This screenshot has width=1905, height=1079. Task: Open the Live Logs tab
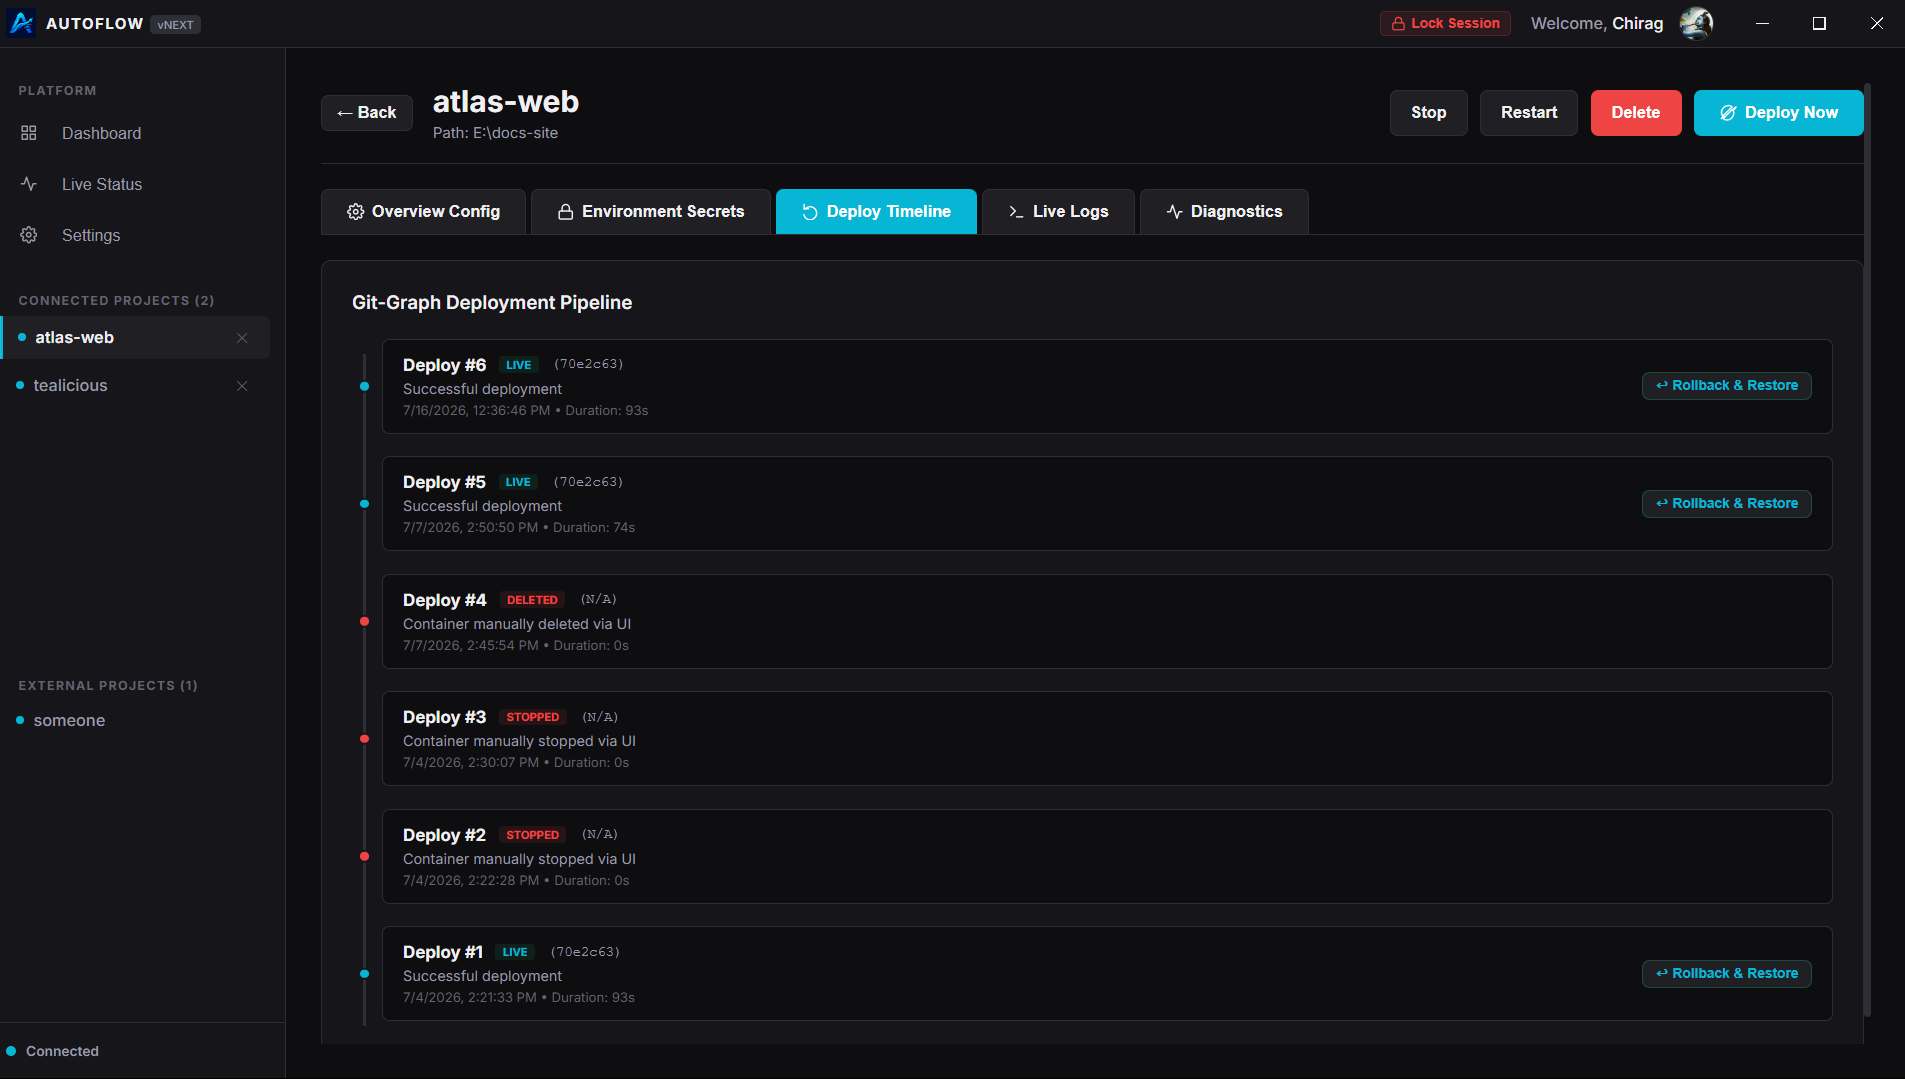pos(1058,212)
